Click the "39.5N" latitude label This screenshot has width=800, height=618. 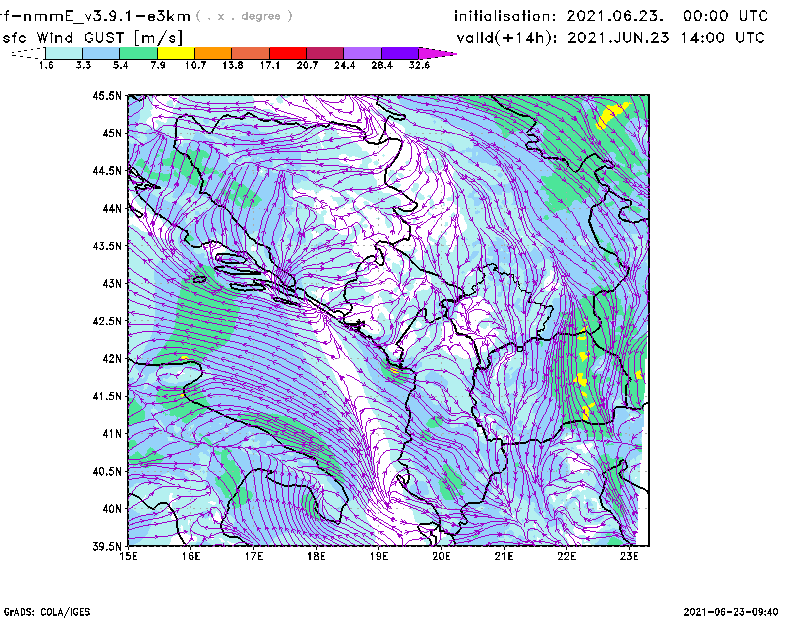coord(107,546)
